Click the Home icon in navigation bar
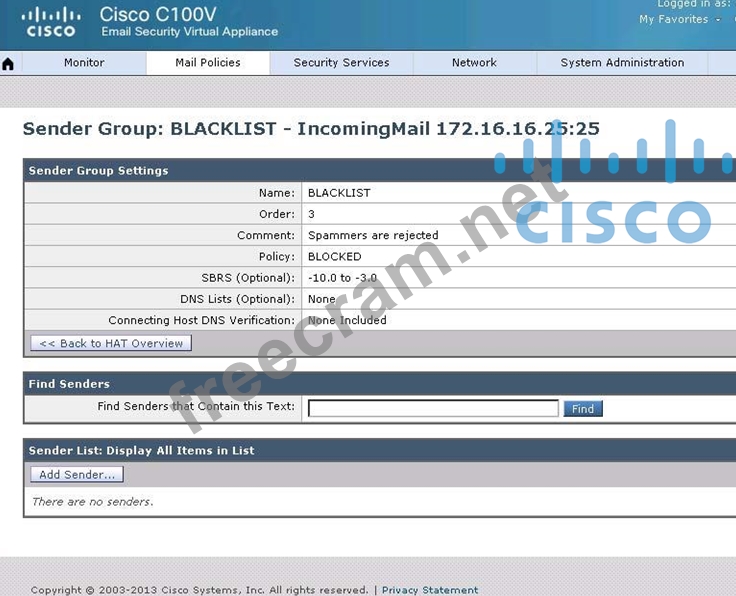The height and width of the screenshot is (596, 736). [x=9, y=64]
